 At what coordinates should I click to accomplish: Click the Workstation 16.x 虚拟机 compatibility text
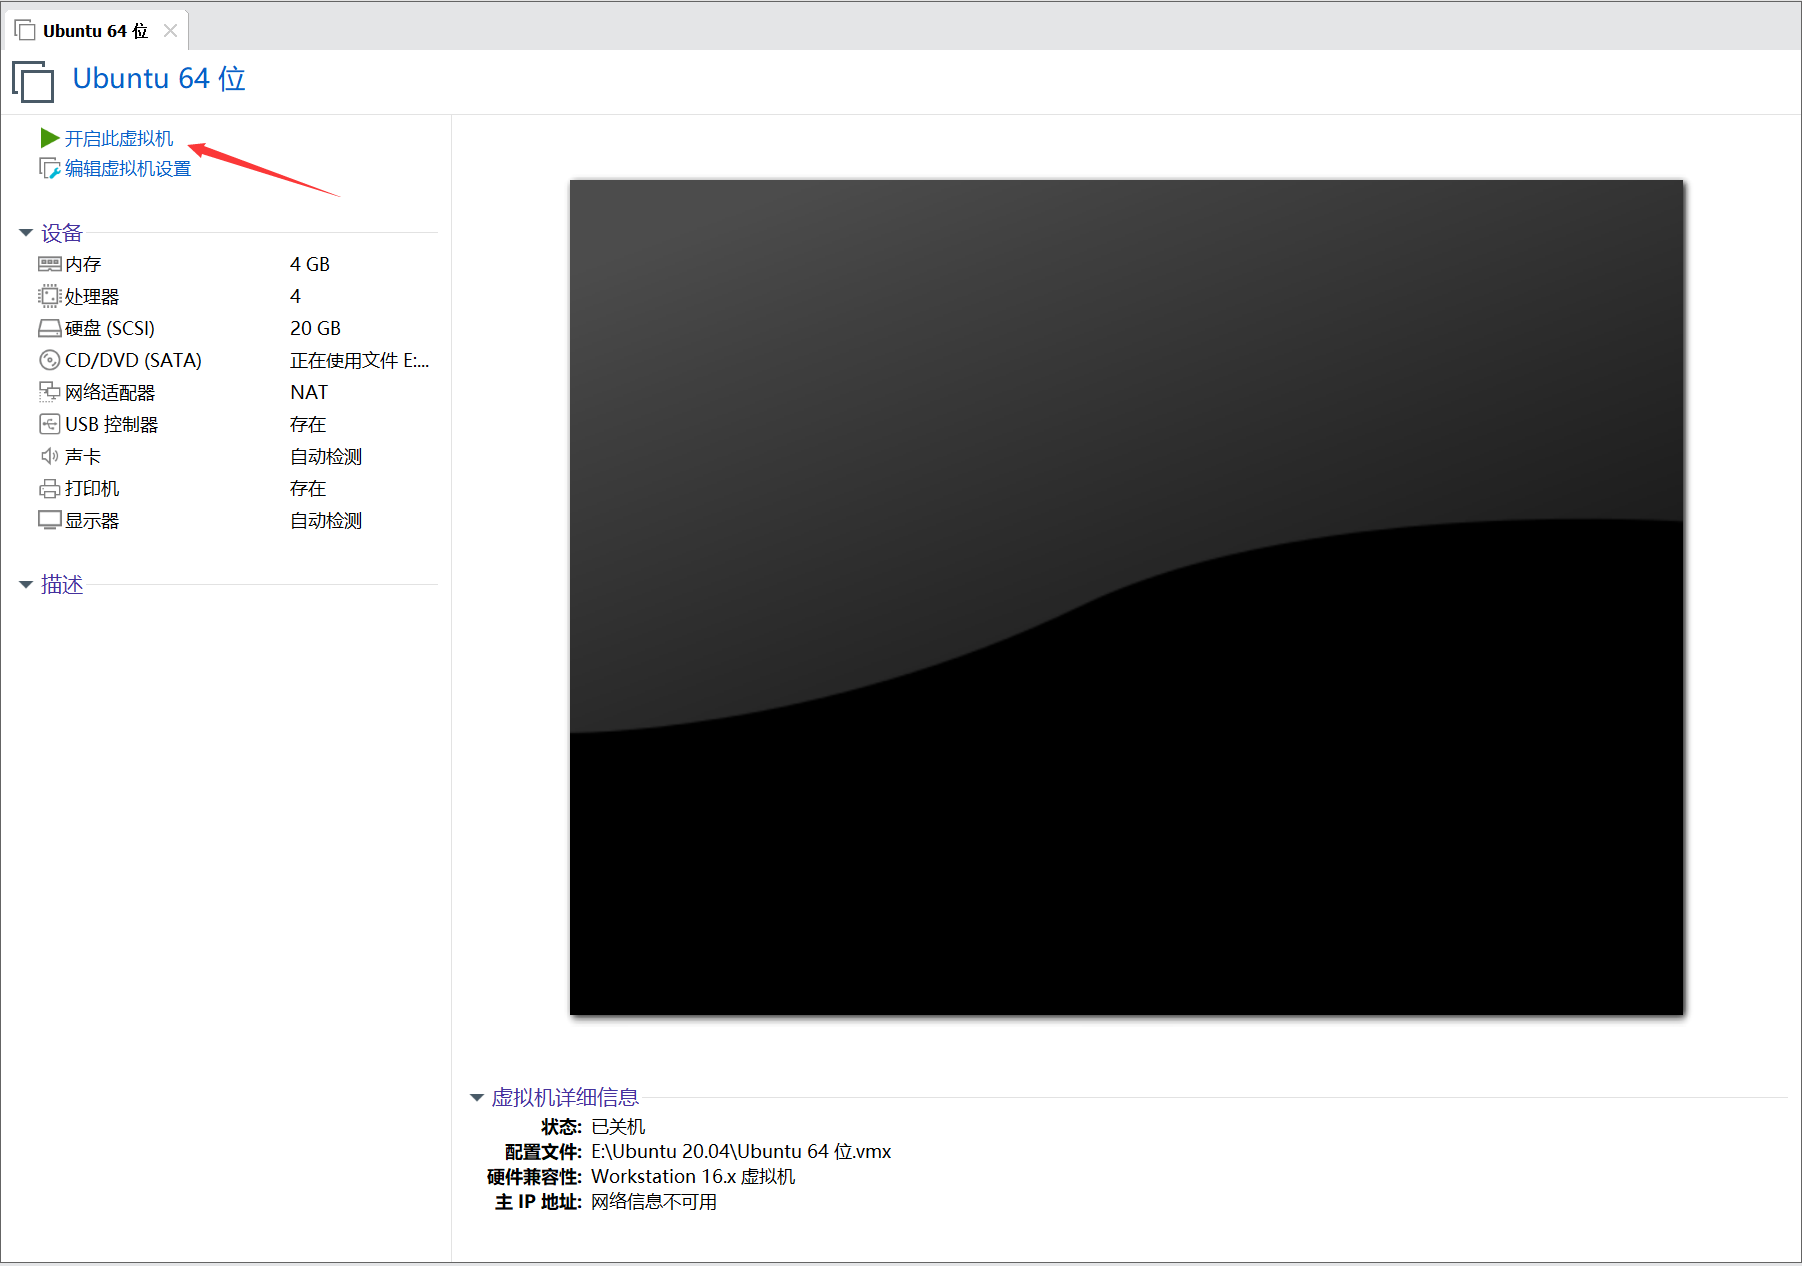[693, 1176]
